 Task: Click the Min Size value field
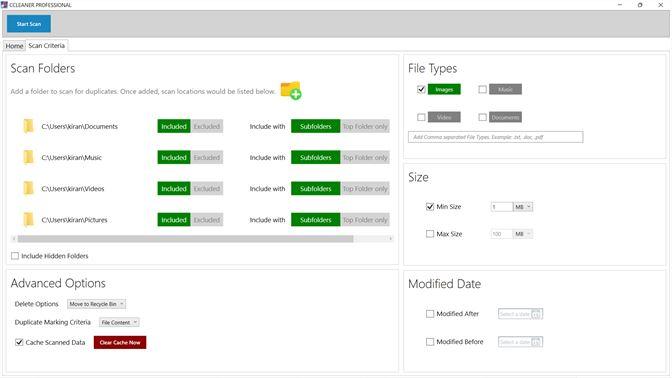pyautogui.click(x=501, y=207)
